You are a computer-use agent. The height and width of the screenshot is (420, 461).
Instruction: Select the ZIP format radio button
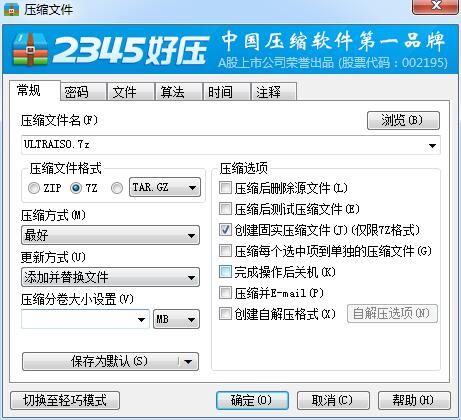point(34,188)
